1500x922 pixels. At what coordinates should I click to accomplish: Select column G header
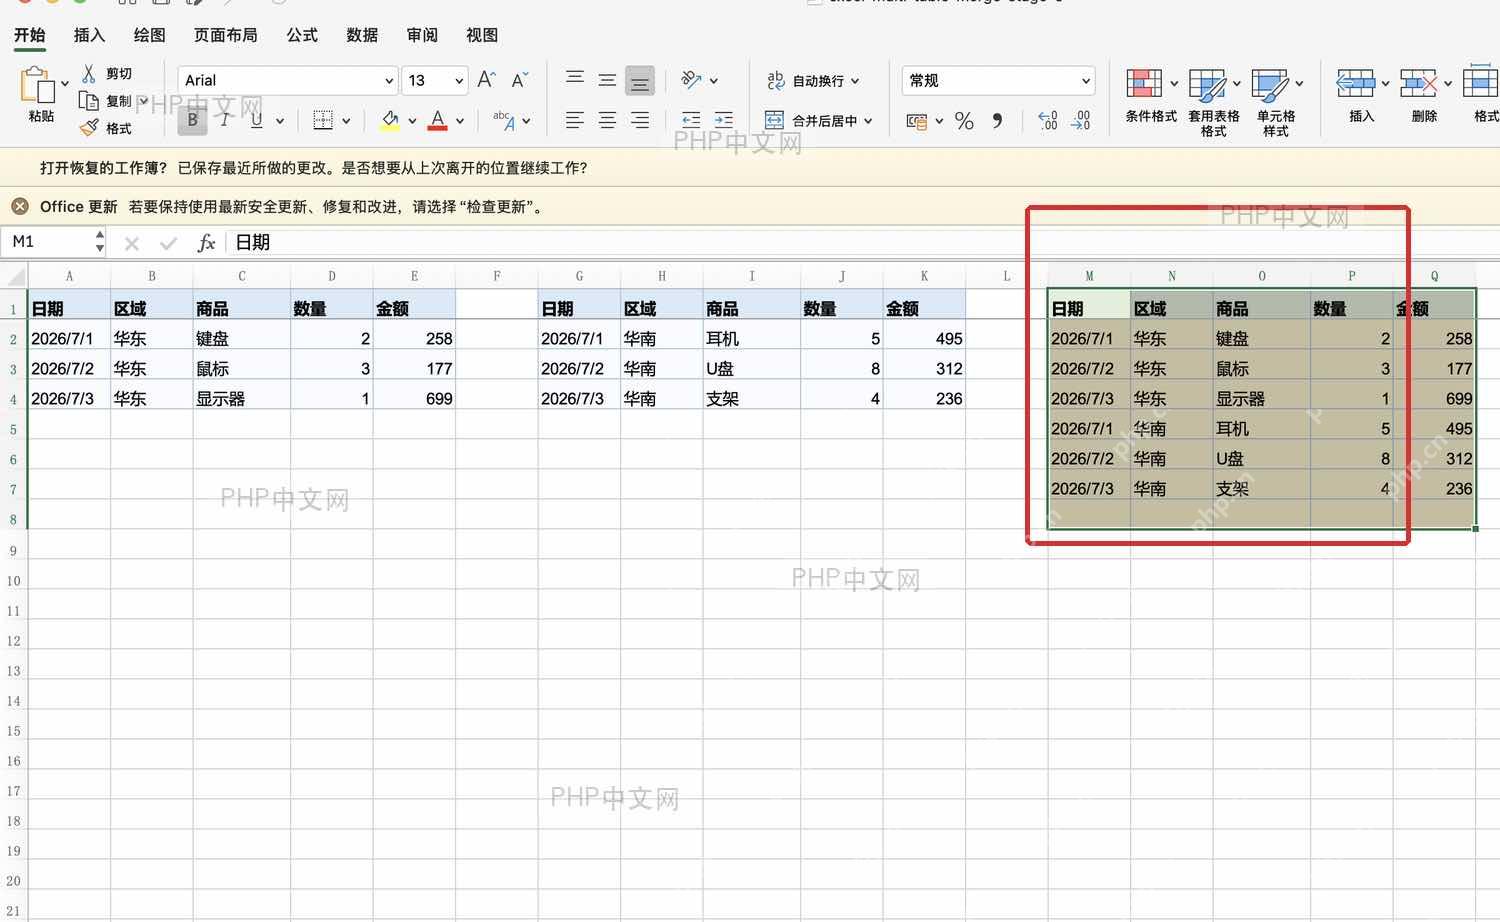[579, 276]
